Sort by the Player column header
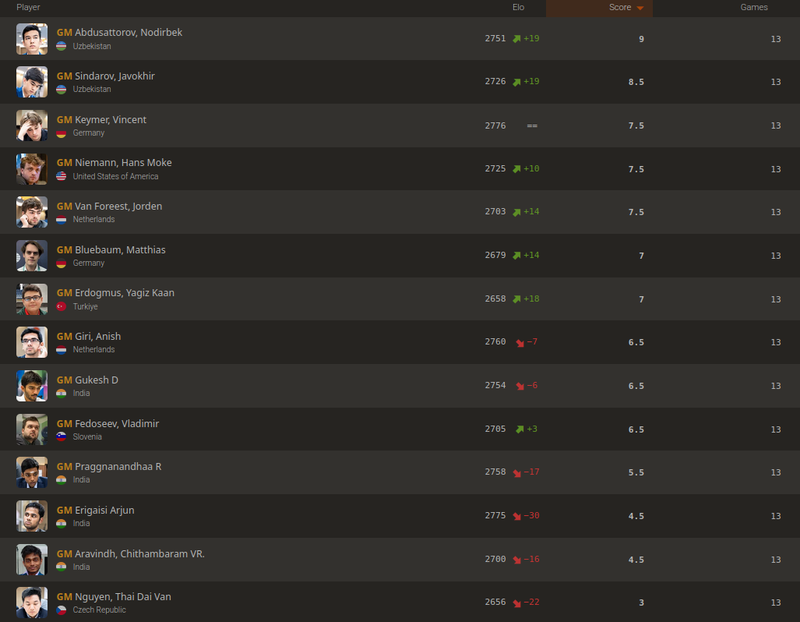Screen dimensions: 800x622 [x=28, y=7]
